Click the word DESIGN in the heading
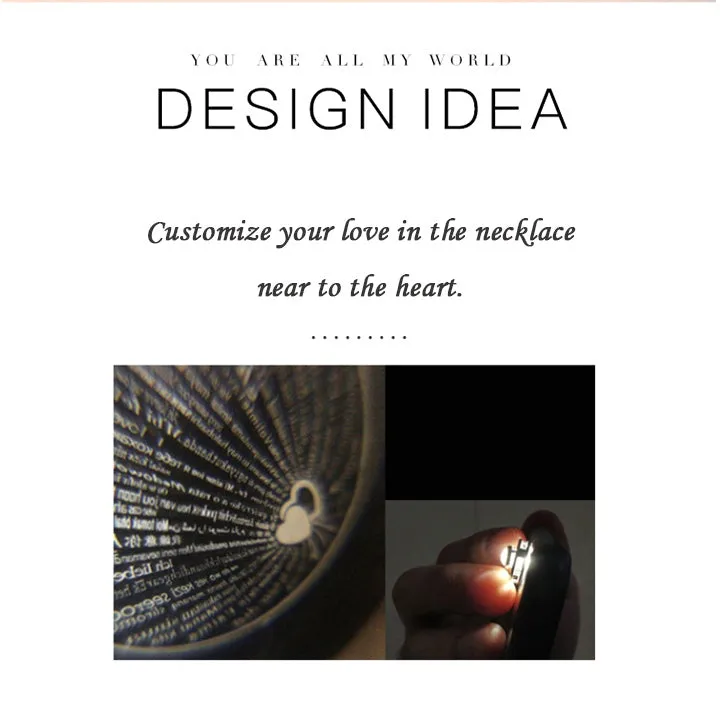The image size is (720, 720). tap(276, 109)
